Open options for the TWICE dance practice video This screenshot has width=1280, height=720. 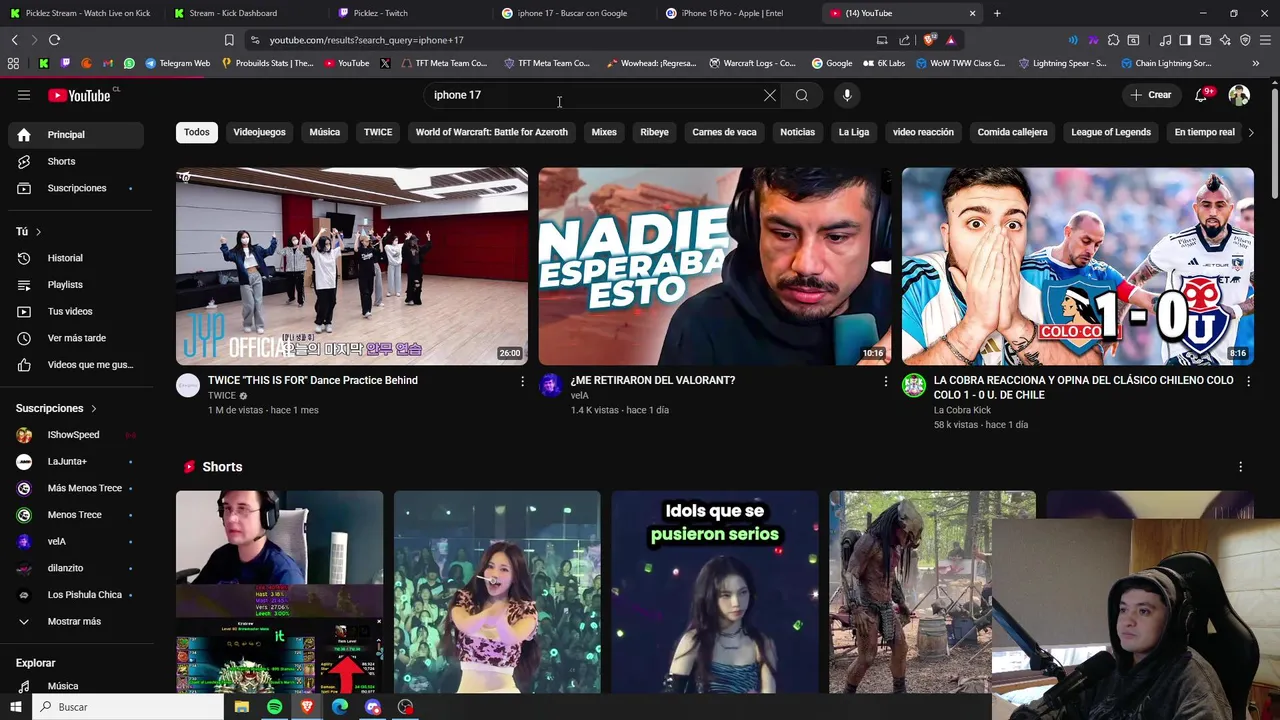click(x=522, y=381)
